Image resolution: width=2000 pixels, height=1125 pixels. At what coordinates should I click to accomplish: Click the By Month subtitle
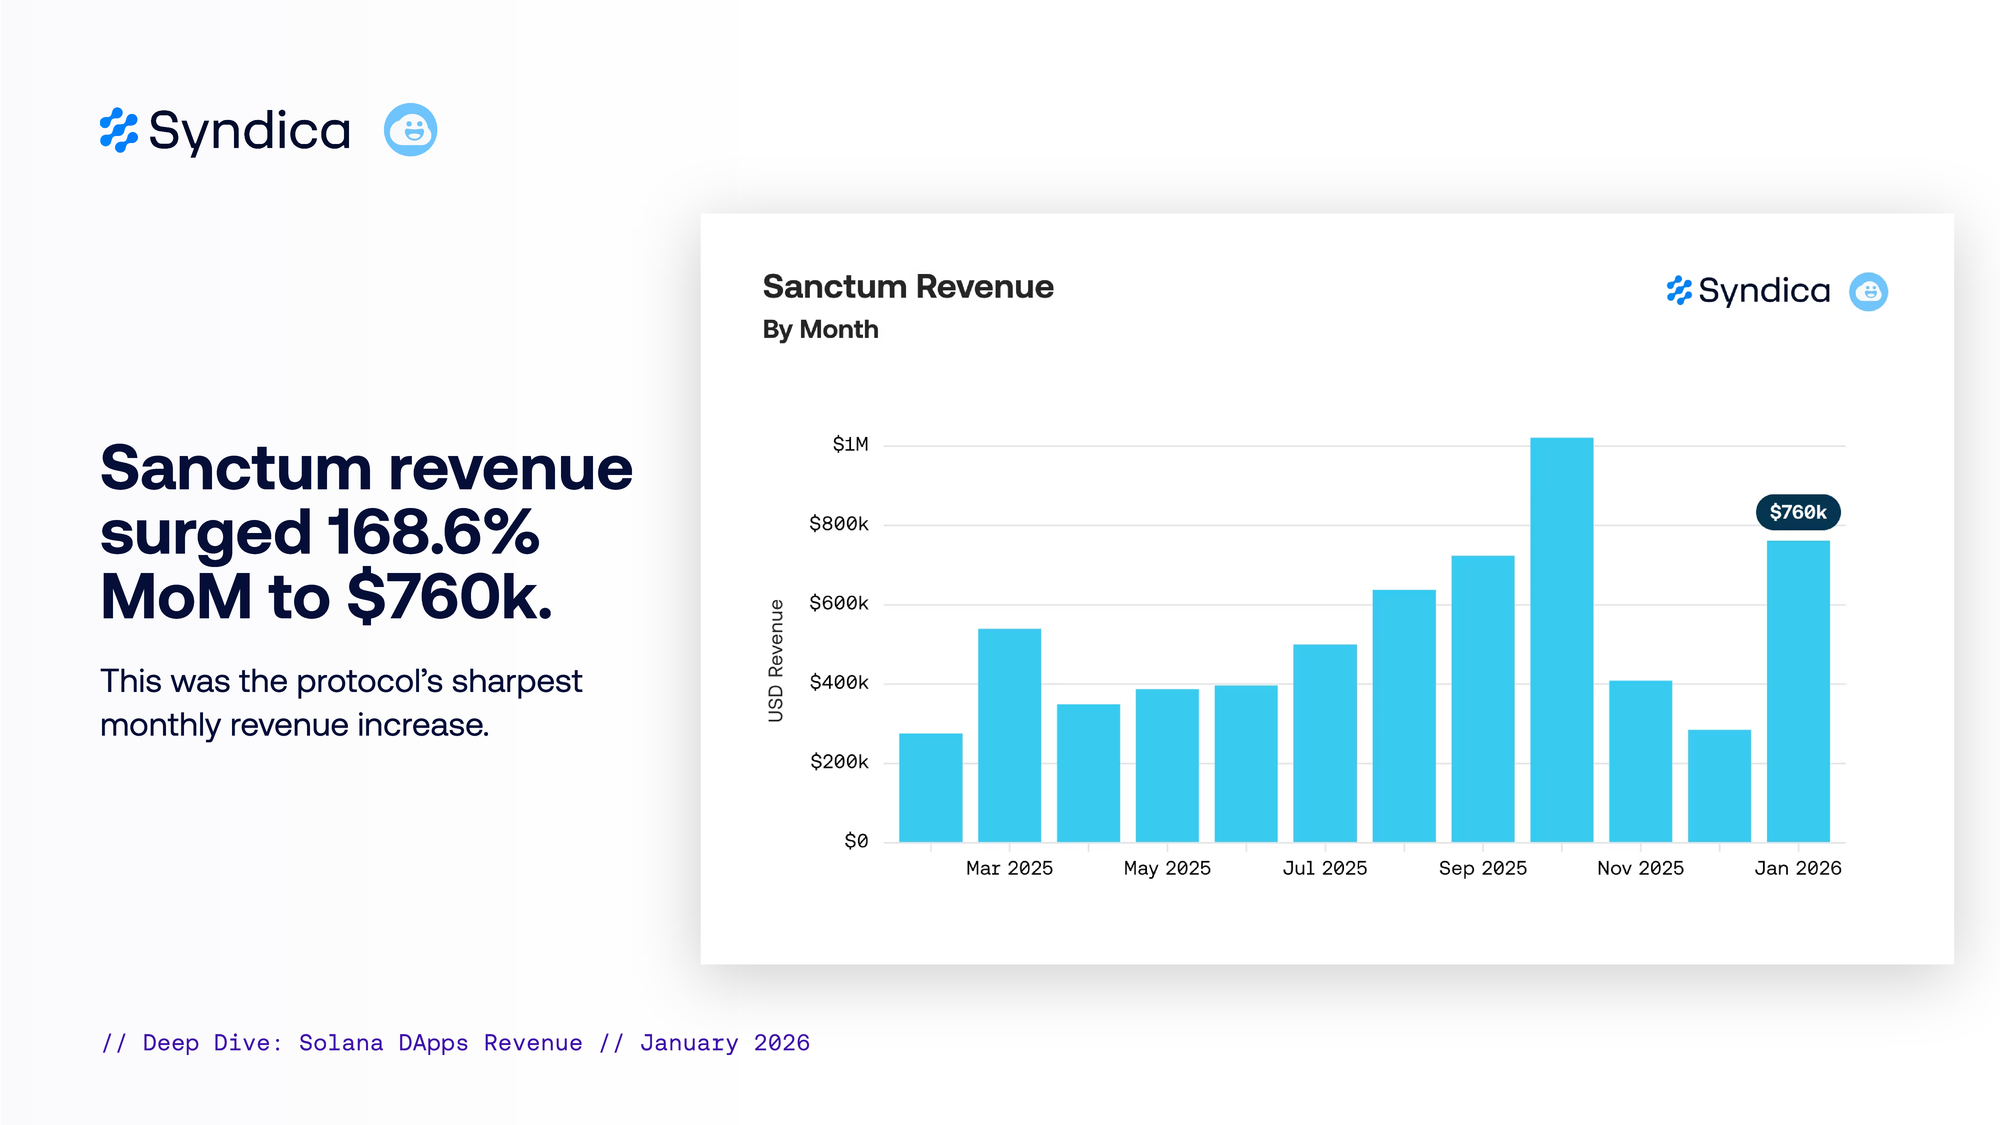[x=820, y=329]
